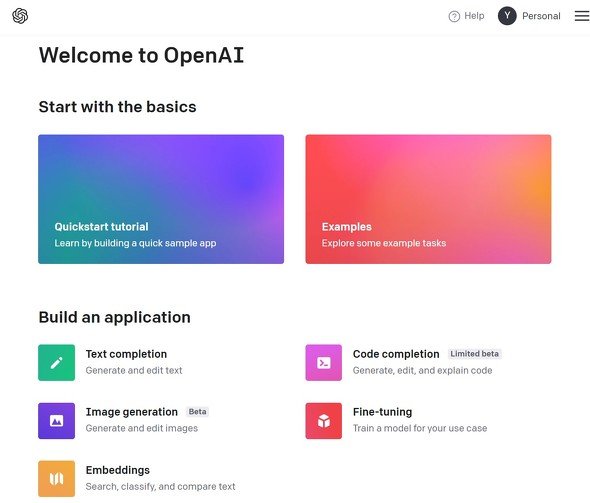Click the OpenAI logo icon
This screenshot has height=503, width=590.
(20, 16)
